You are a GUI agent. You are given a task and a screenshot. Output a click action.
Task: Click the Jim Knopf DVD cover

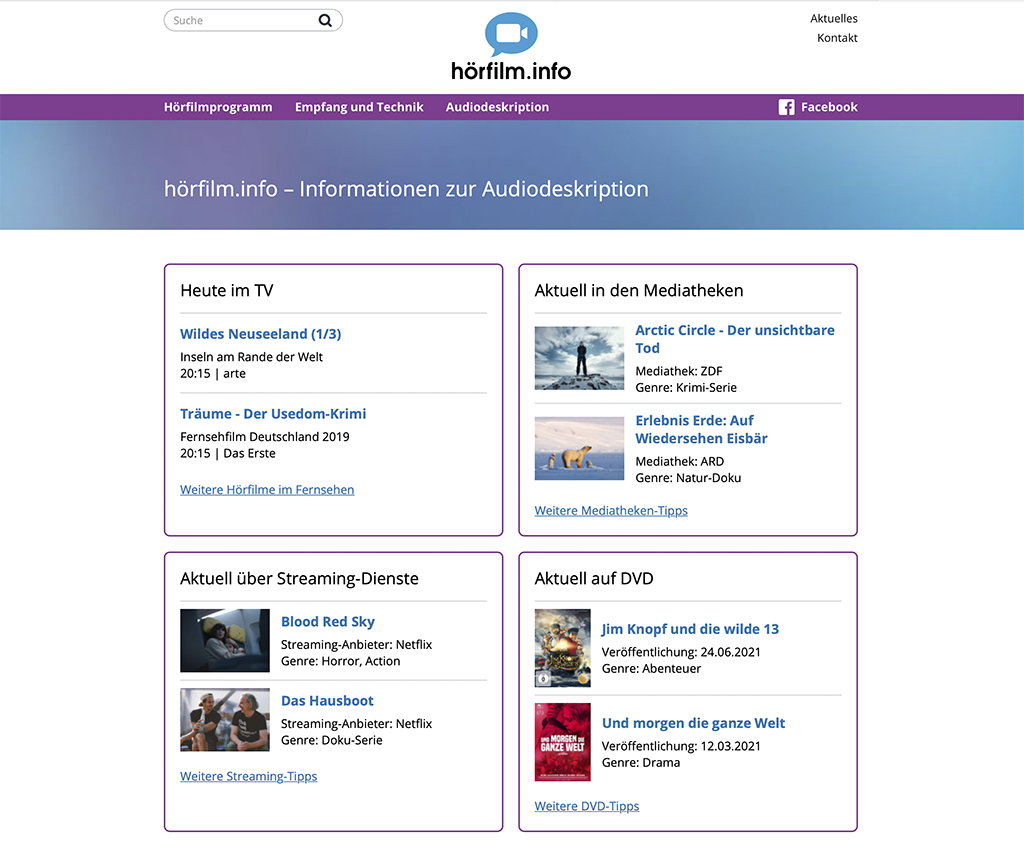pyautogui.click(x=562, y=648)
